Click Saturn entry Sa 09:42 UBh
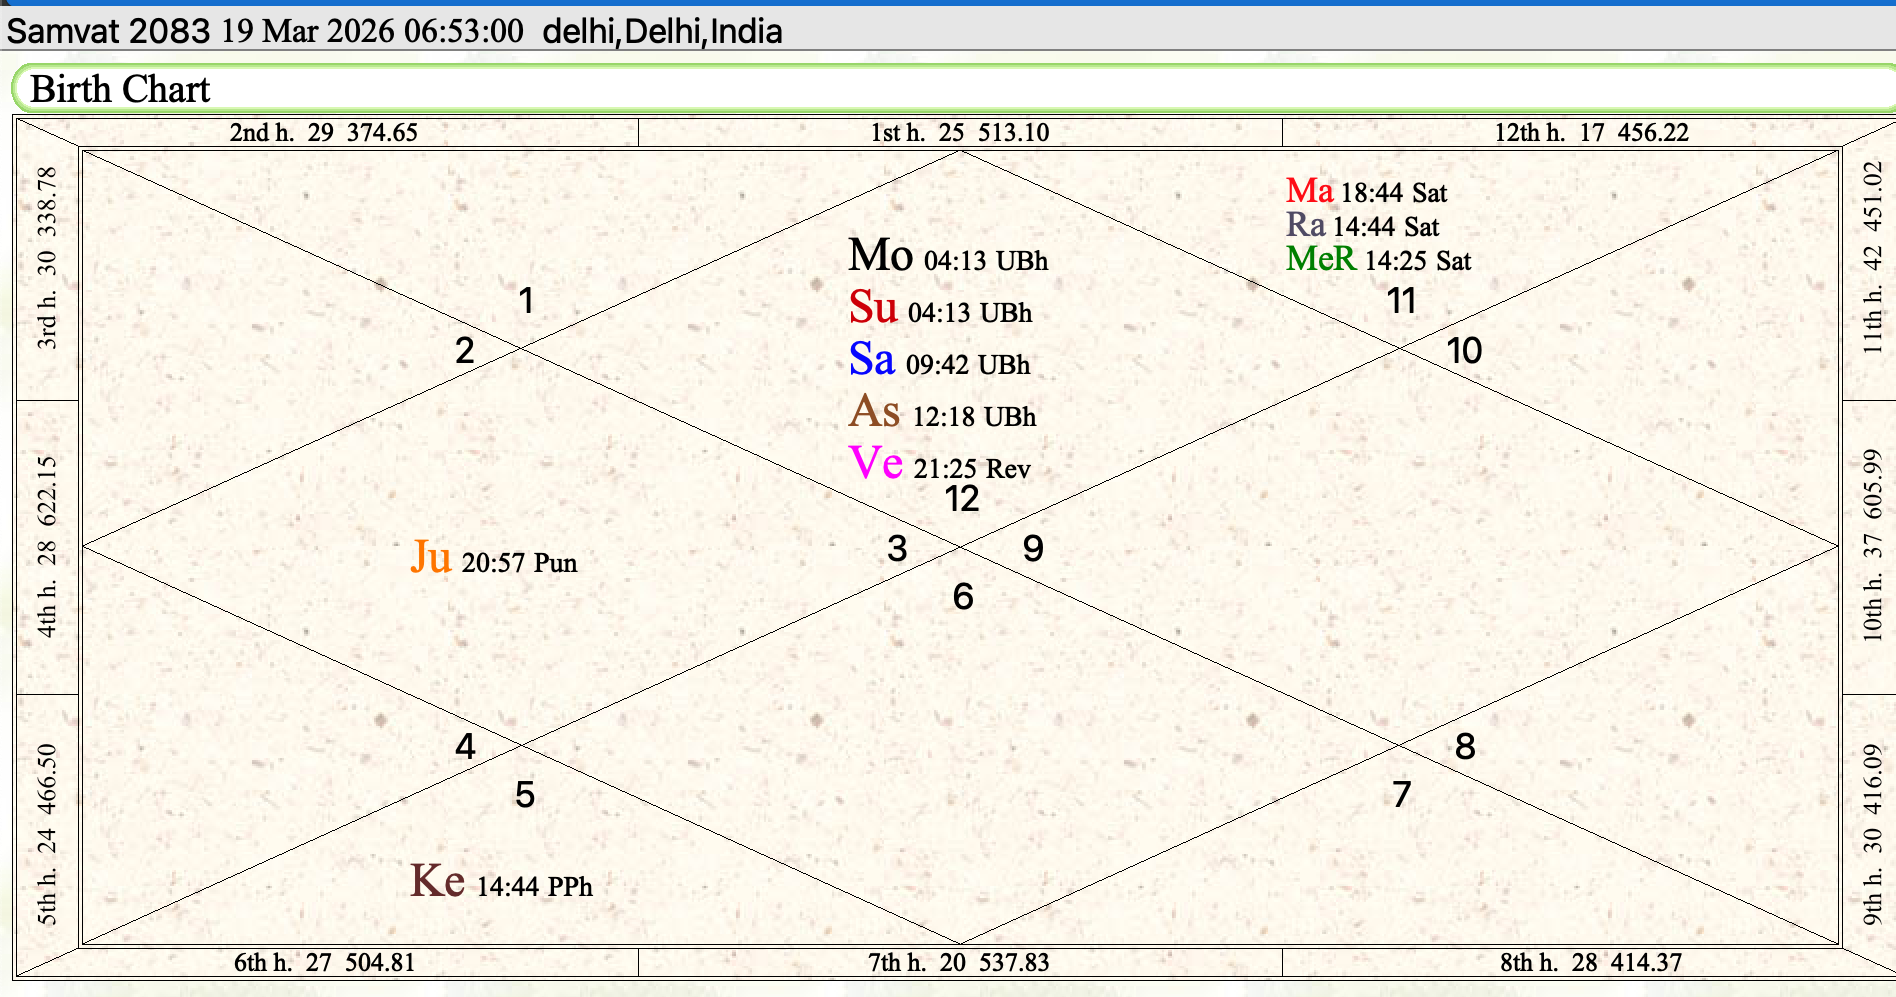This screenshot has width=1896, height=997. (x=938, y=361)
